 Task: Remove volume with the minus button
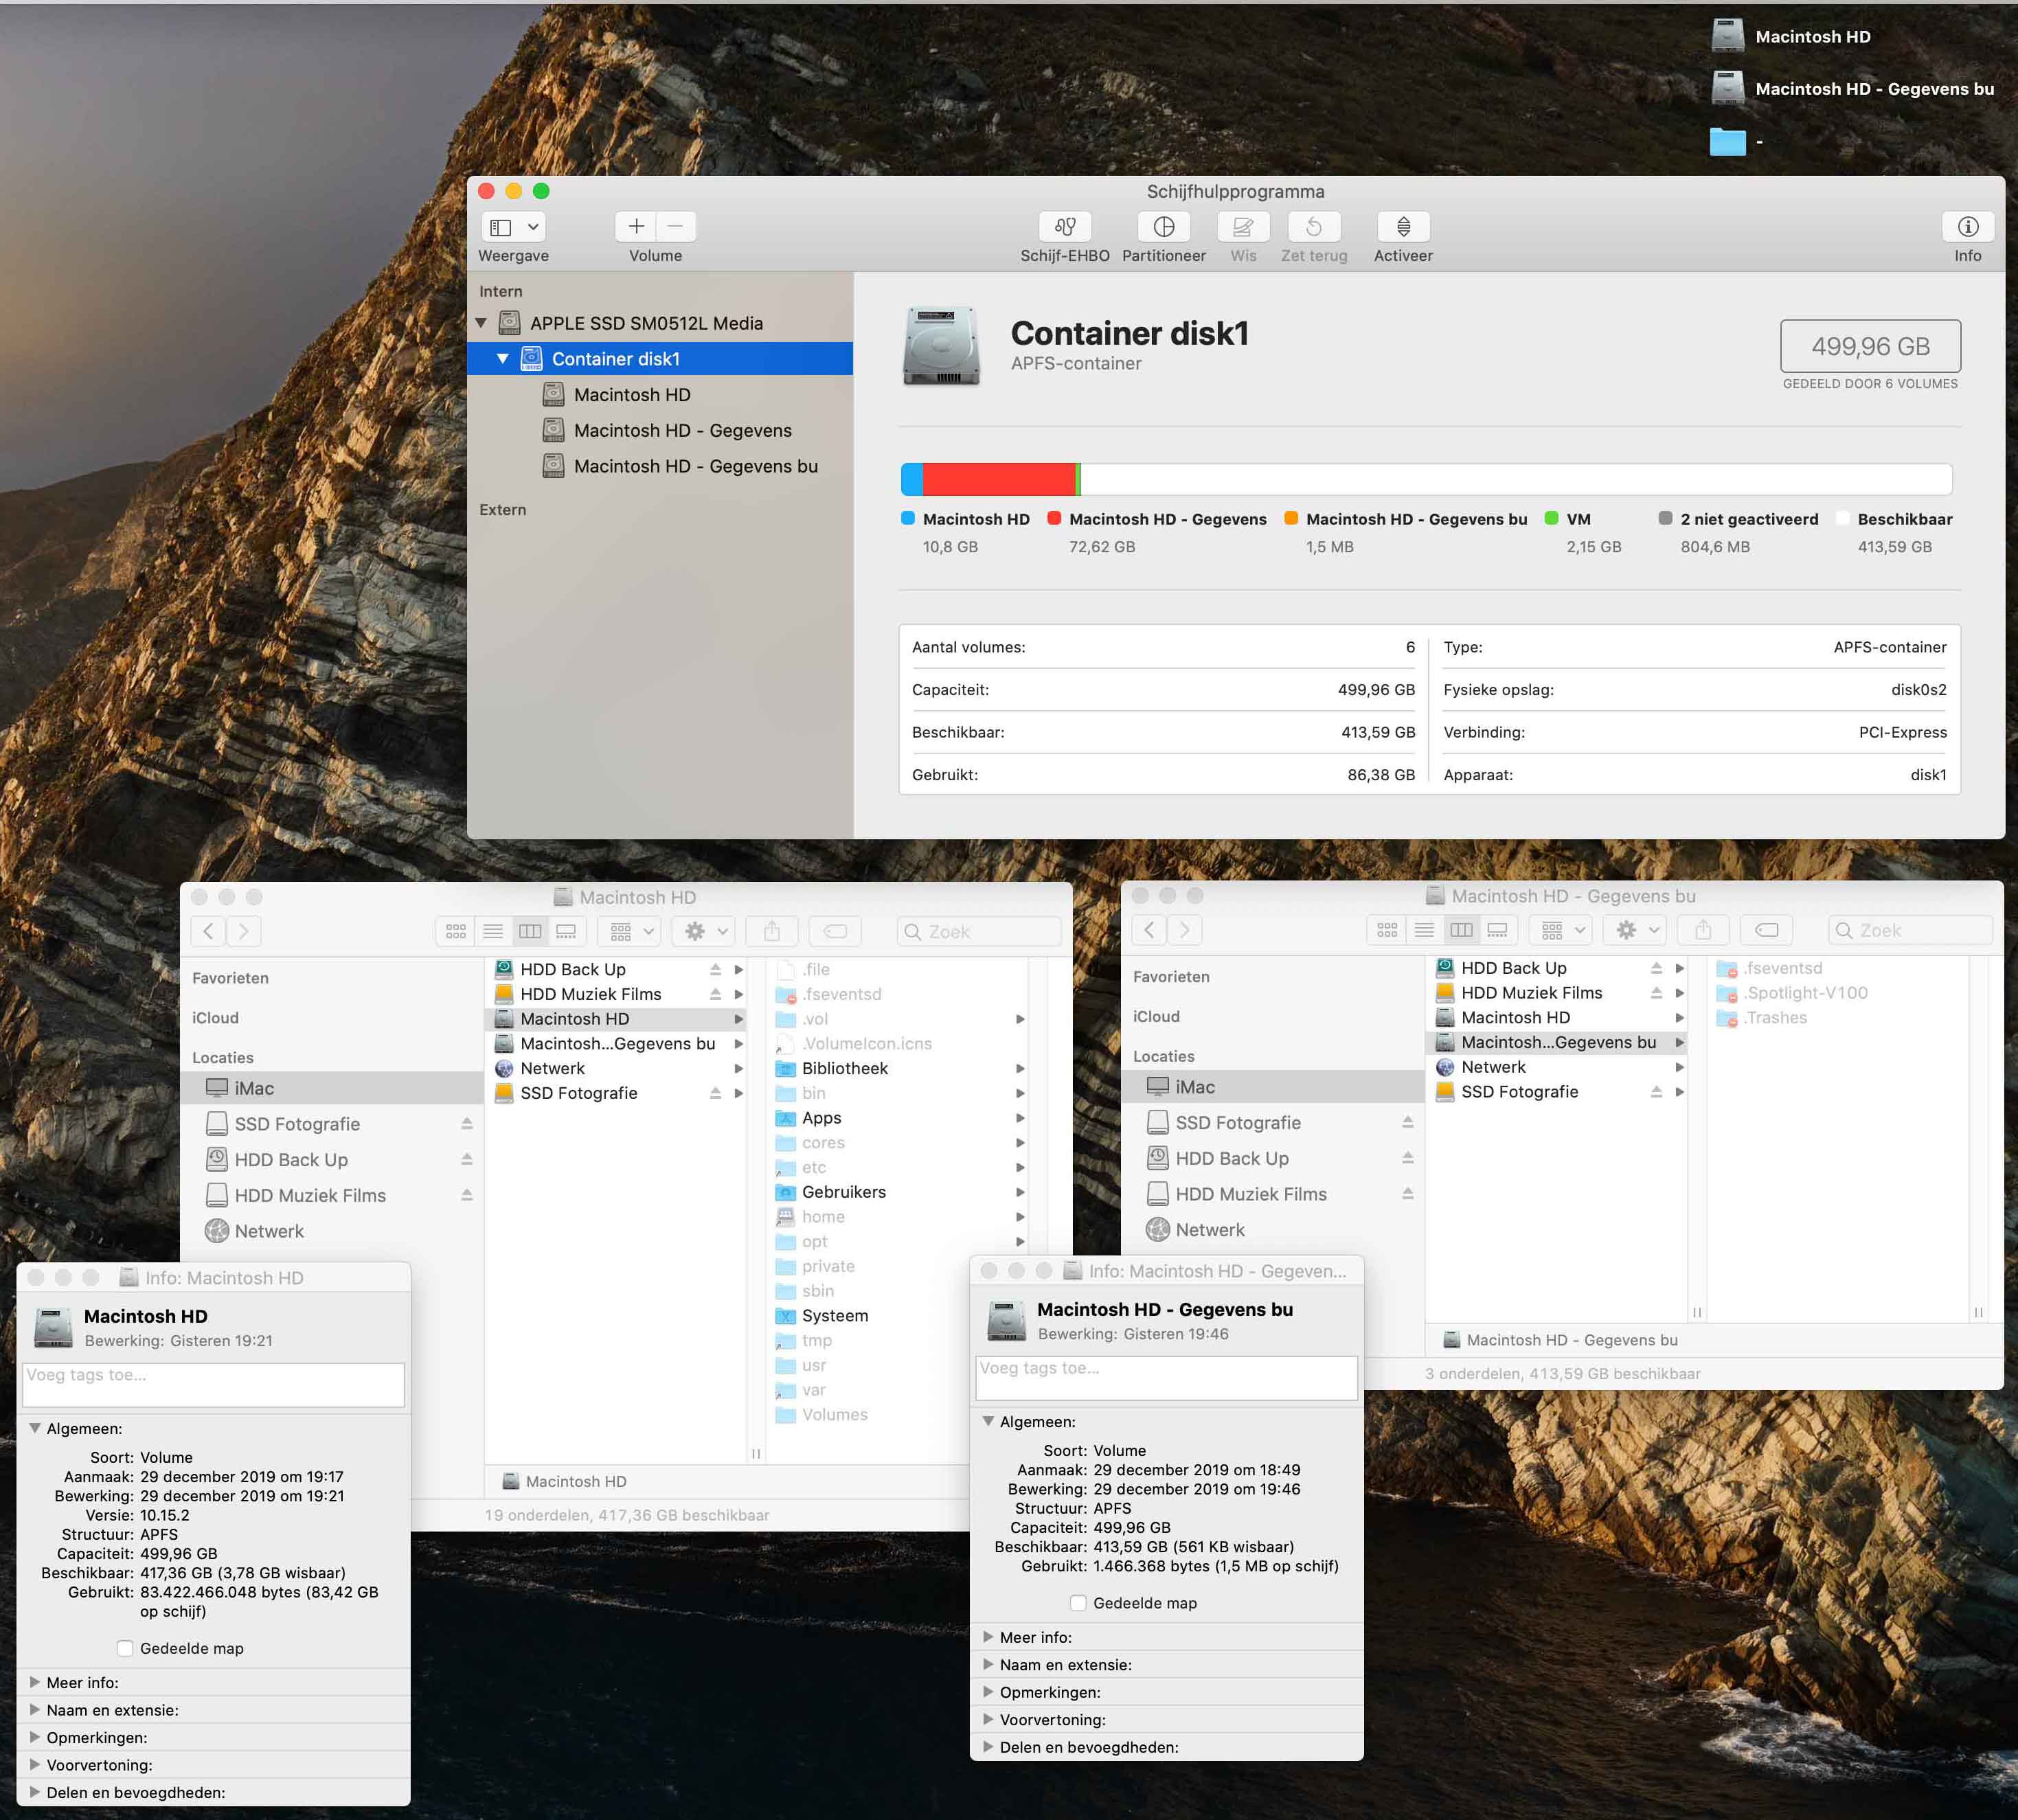pos(676,227)
